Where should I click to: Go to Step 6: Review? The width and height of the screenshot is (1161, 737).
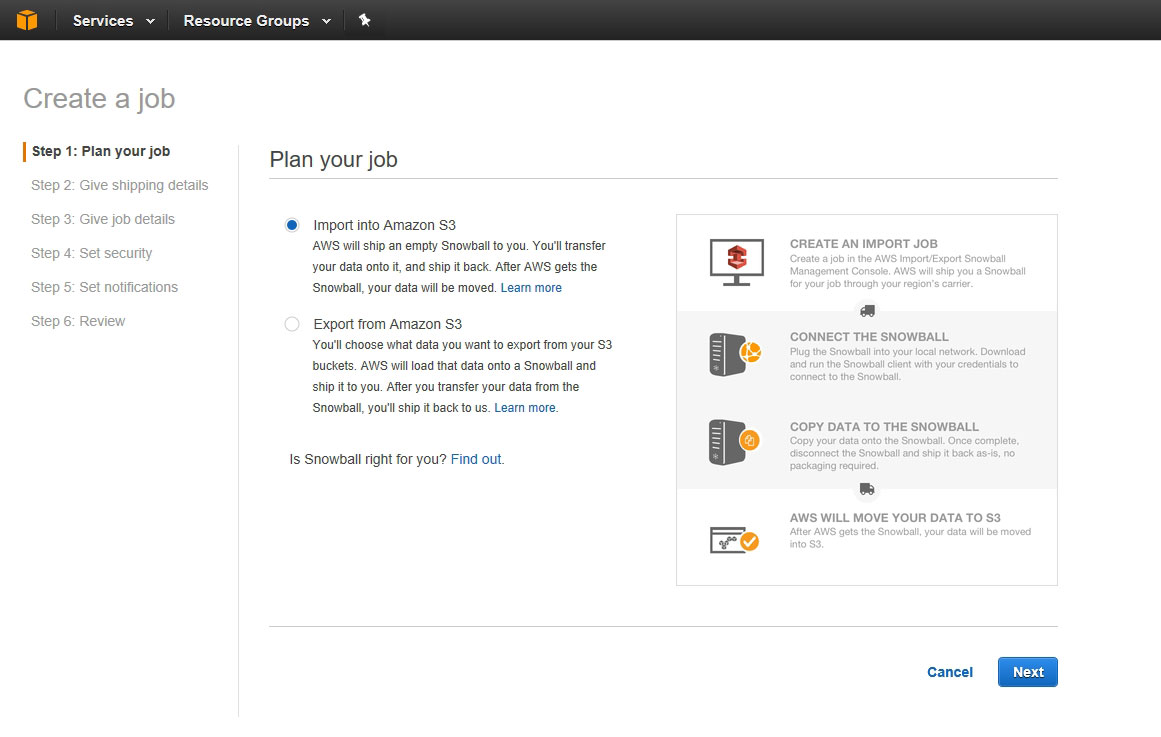click(x=78, y=321)
